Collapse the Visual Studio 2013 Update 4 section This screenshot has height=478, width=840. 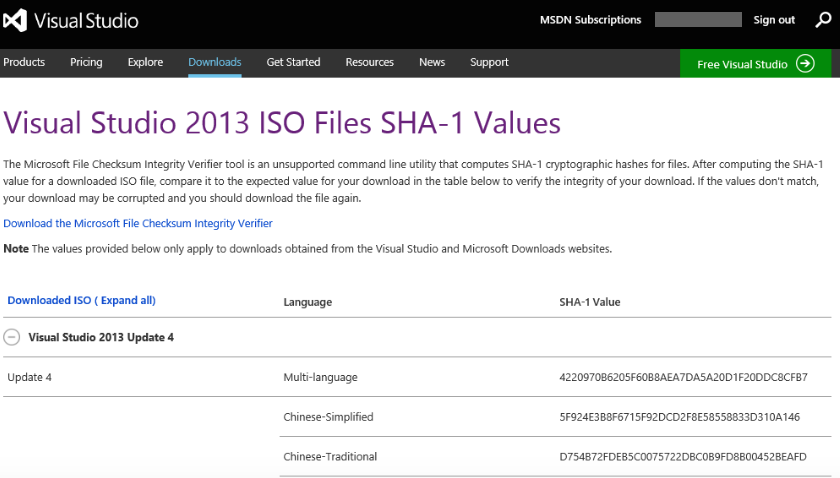point(12,337)
